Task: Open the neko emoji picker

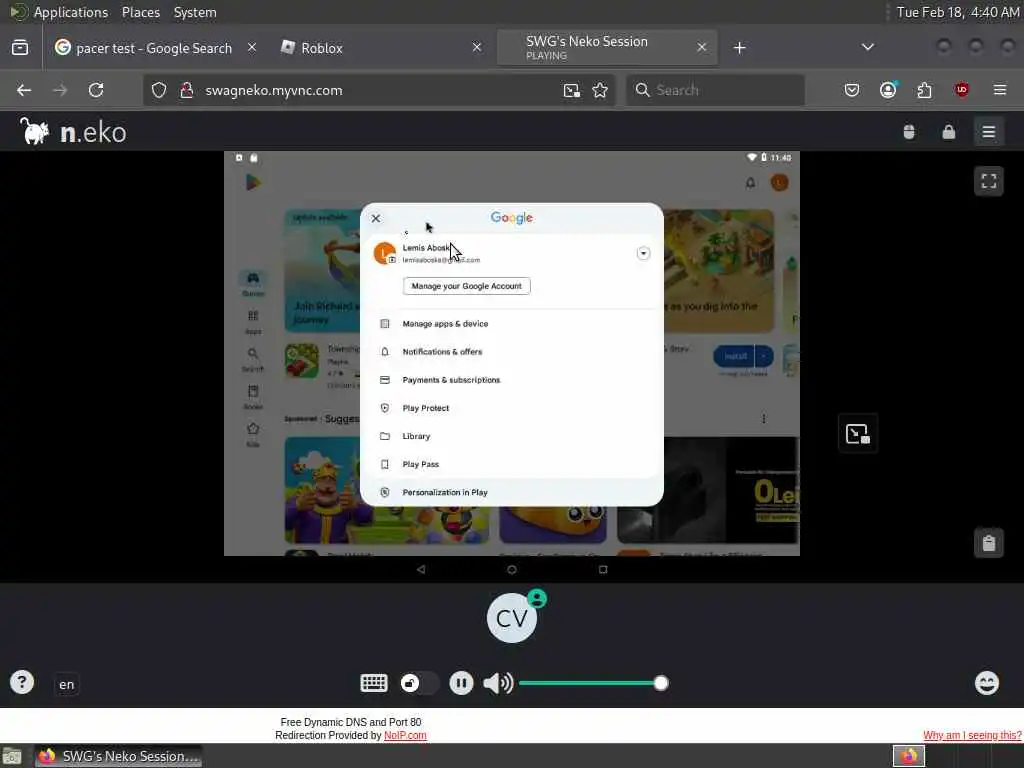Action: coord(987,683)
